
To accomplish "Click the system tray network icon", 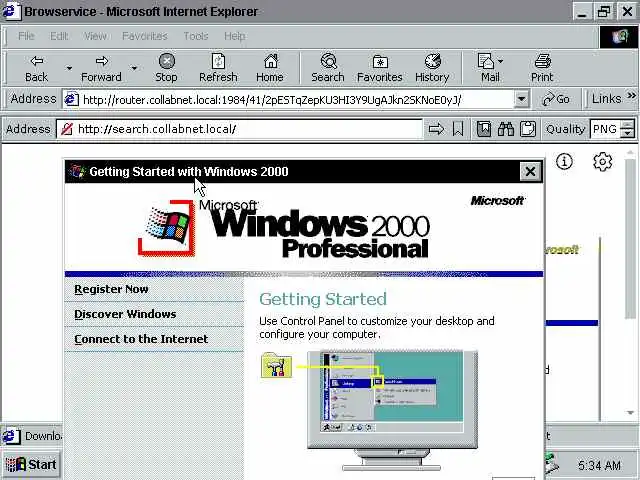I will (552, 464).
